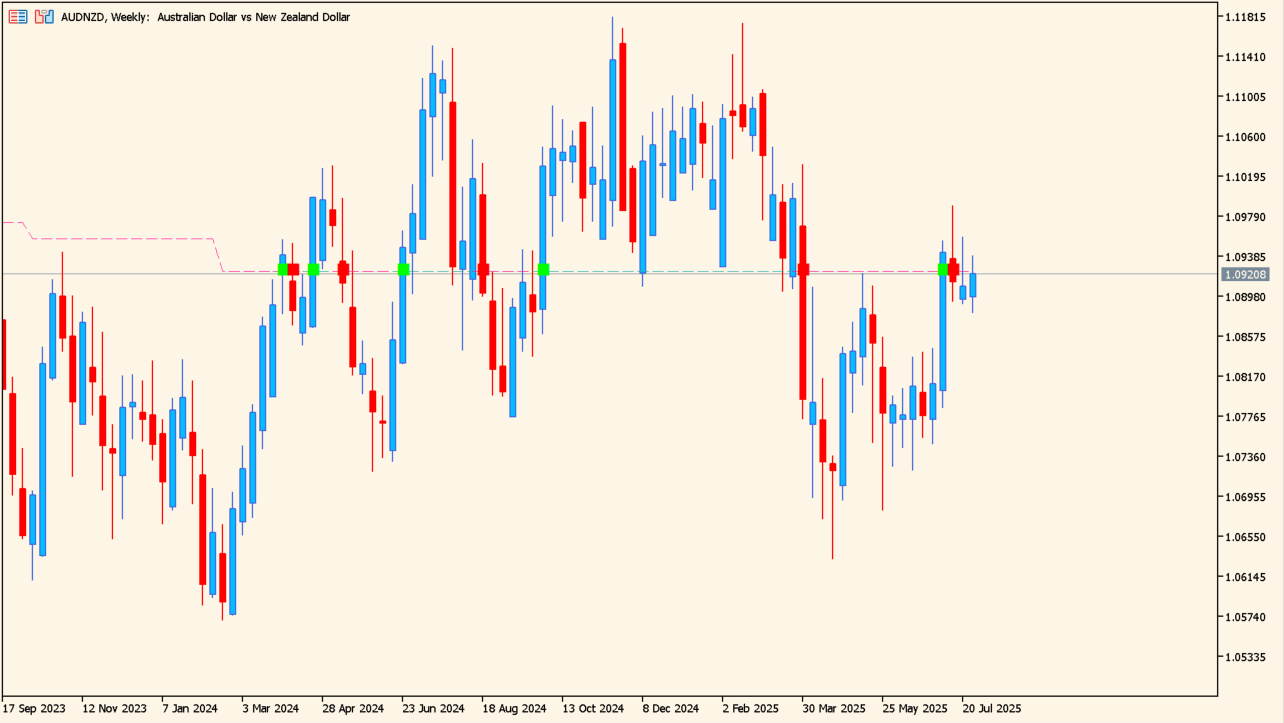This screenshot has height=723, width=1284.
Task: Select the red signal marker near 30 Mar 2025
Action: click(x=803, y=269)
